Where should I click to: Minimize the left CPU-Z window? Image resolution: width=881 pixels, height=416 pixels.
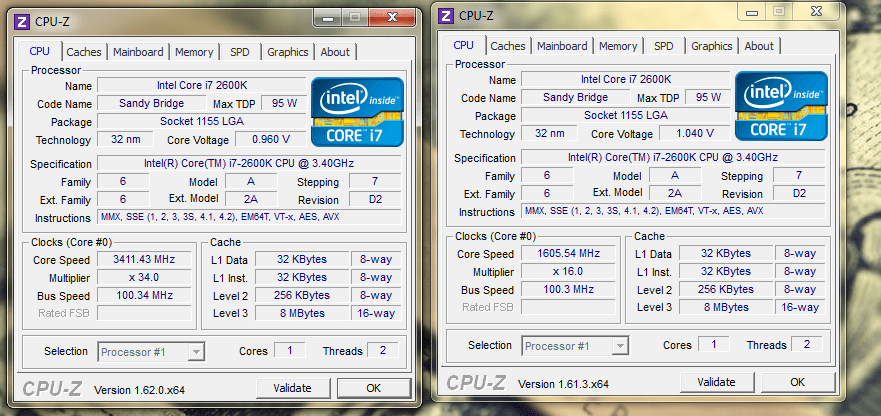coord(328,17)
